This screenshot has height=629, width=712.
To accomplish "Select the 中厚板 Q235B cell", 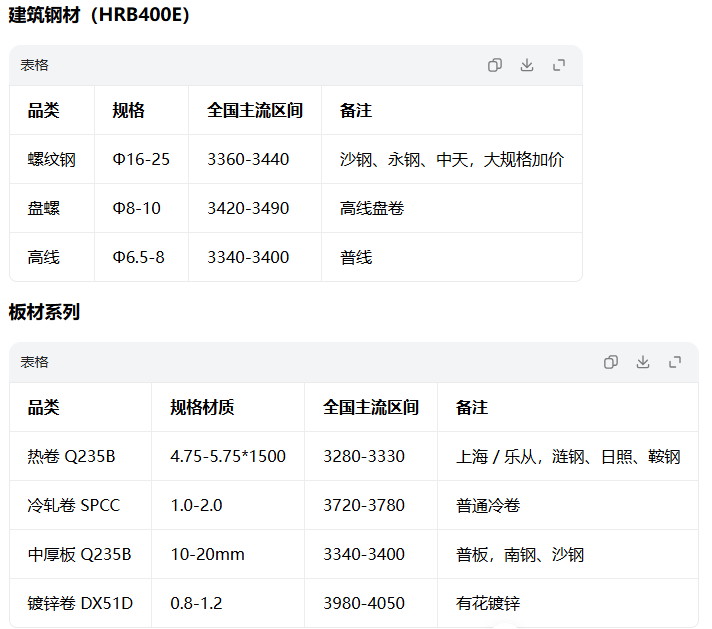I will [80, 555].
